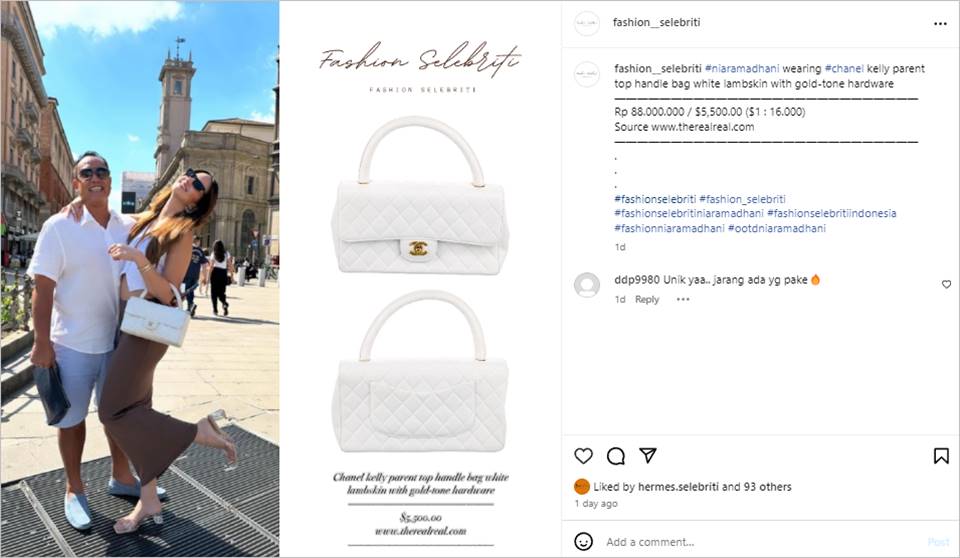Open #fashionselebritiindonesia hashtag
Screen dimensions: 960x558
831,213
